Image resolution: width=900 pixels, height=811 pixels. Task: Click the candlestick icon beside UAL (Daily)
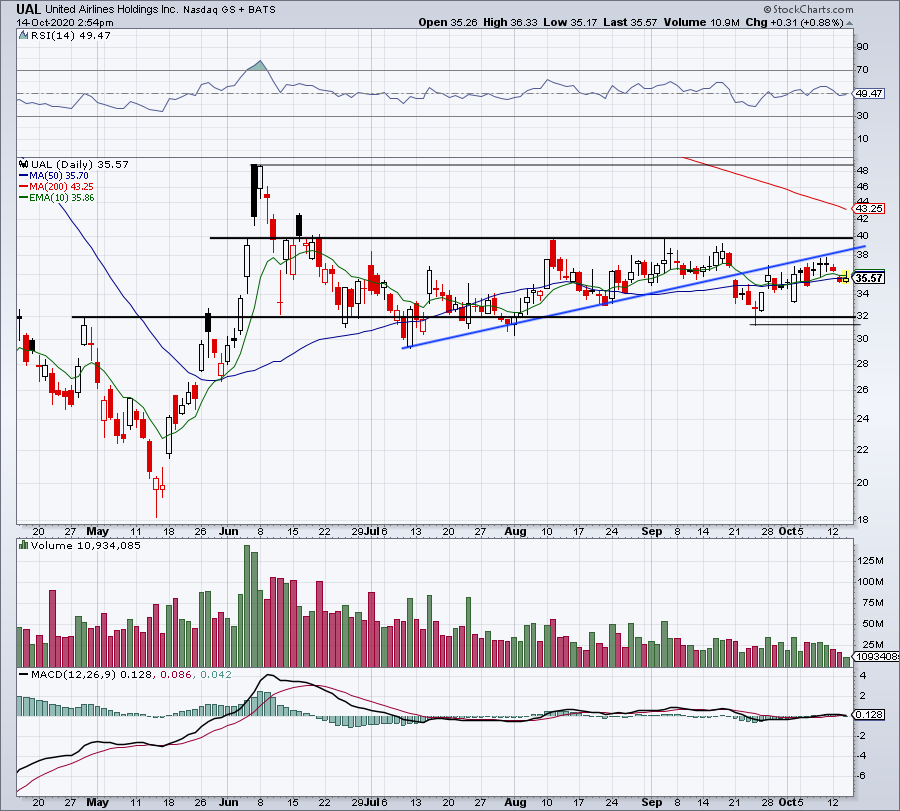click(24, 164)
